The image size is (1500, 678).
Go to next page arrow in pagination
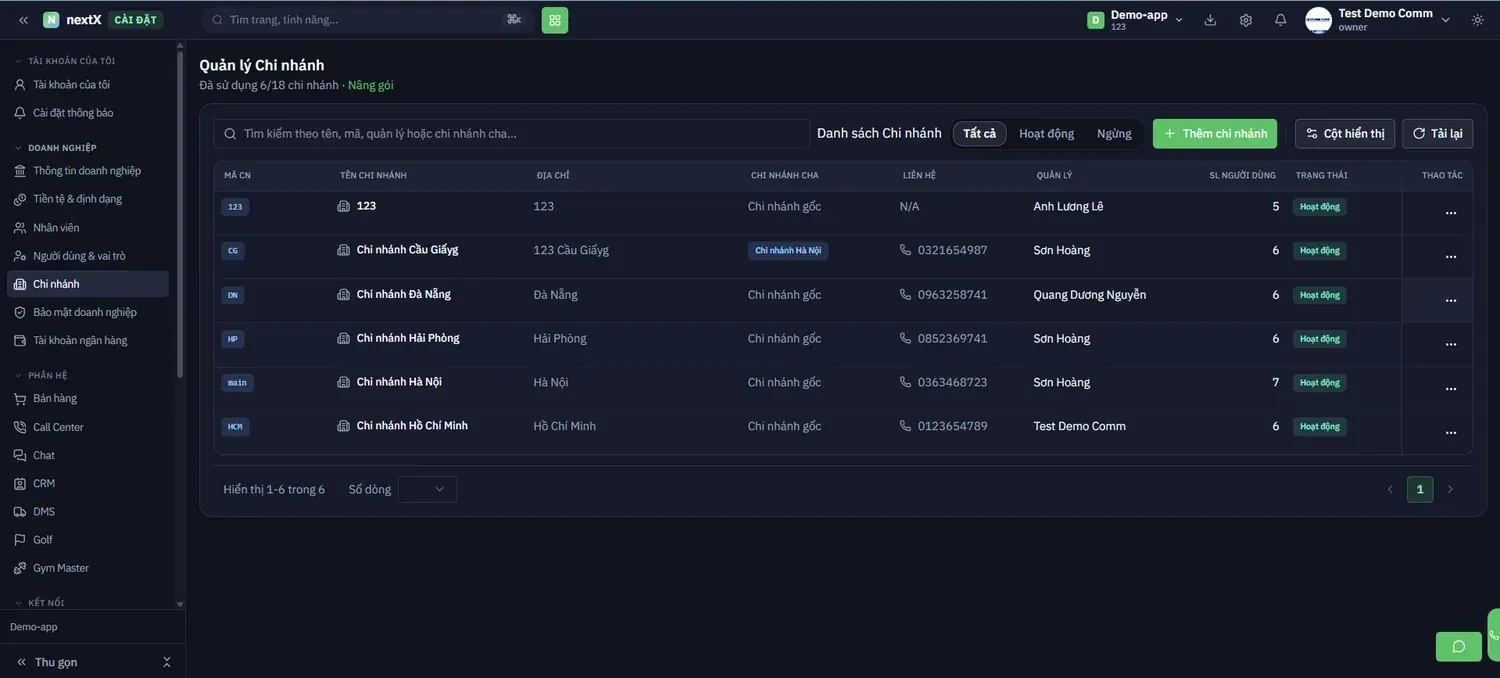(x=1450, y=489)
